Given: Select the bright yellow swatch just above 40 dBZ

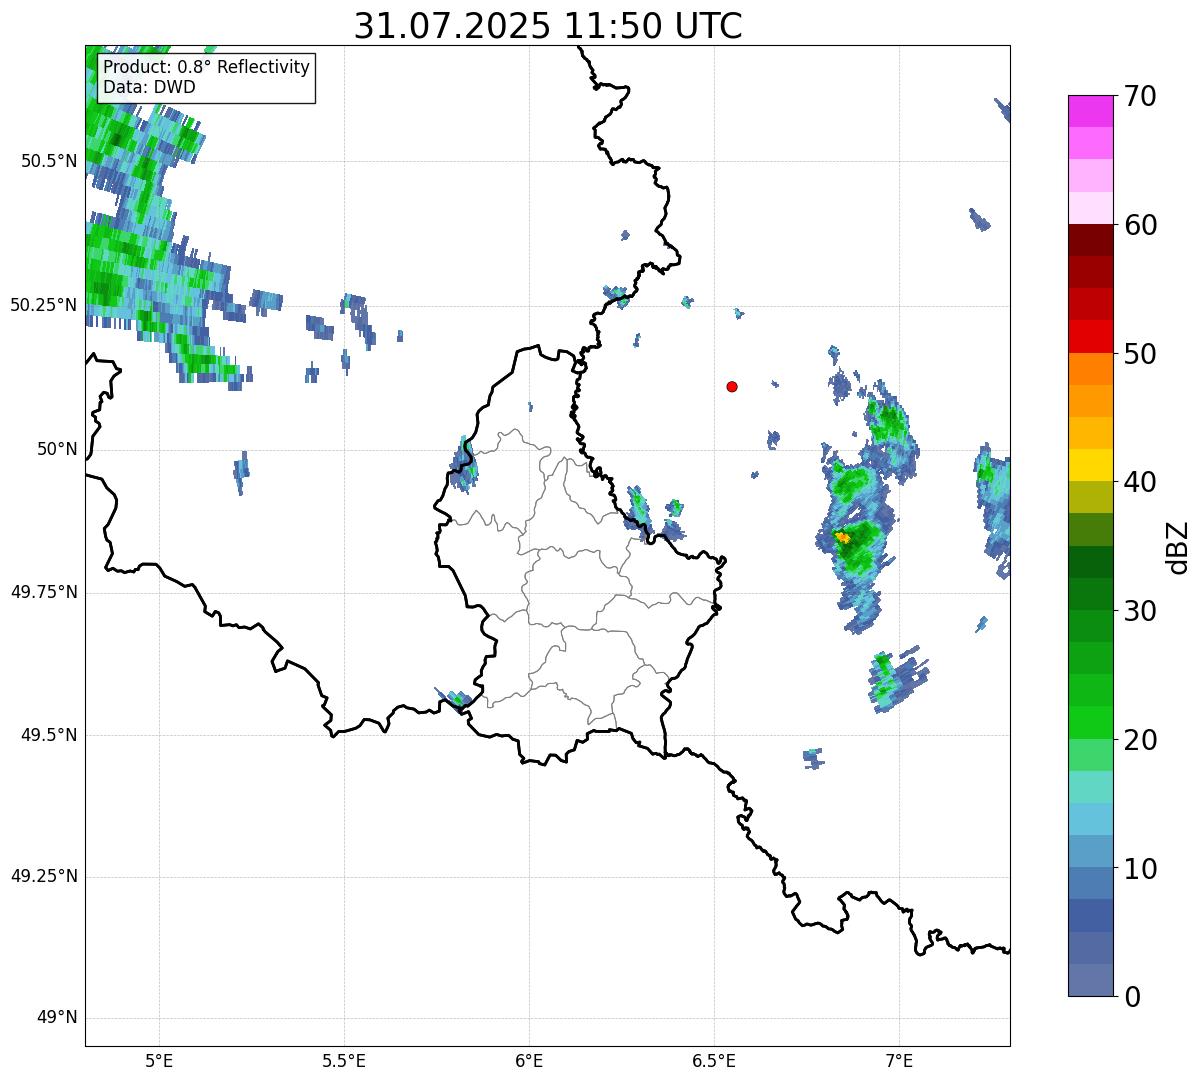Looking at the screenshot, I should click(1090, 465).
